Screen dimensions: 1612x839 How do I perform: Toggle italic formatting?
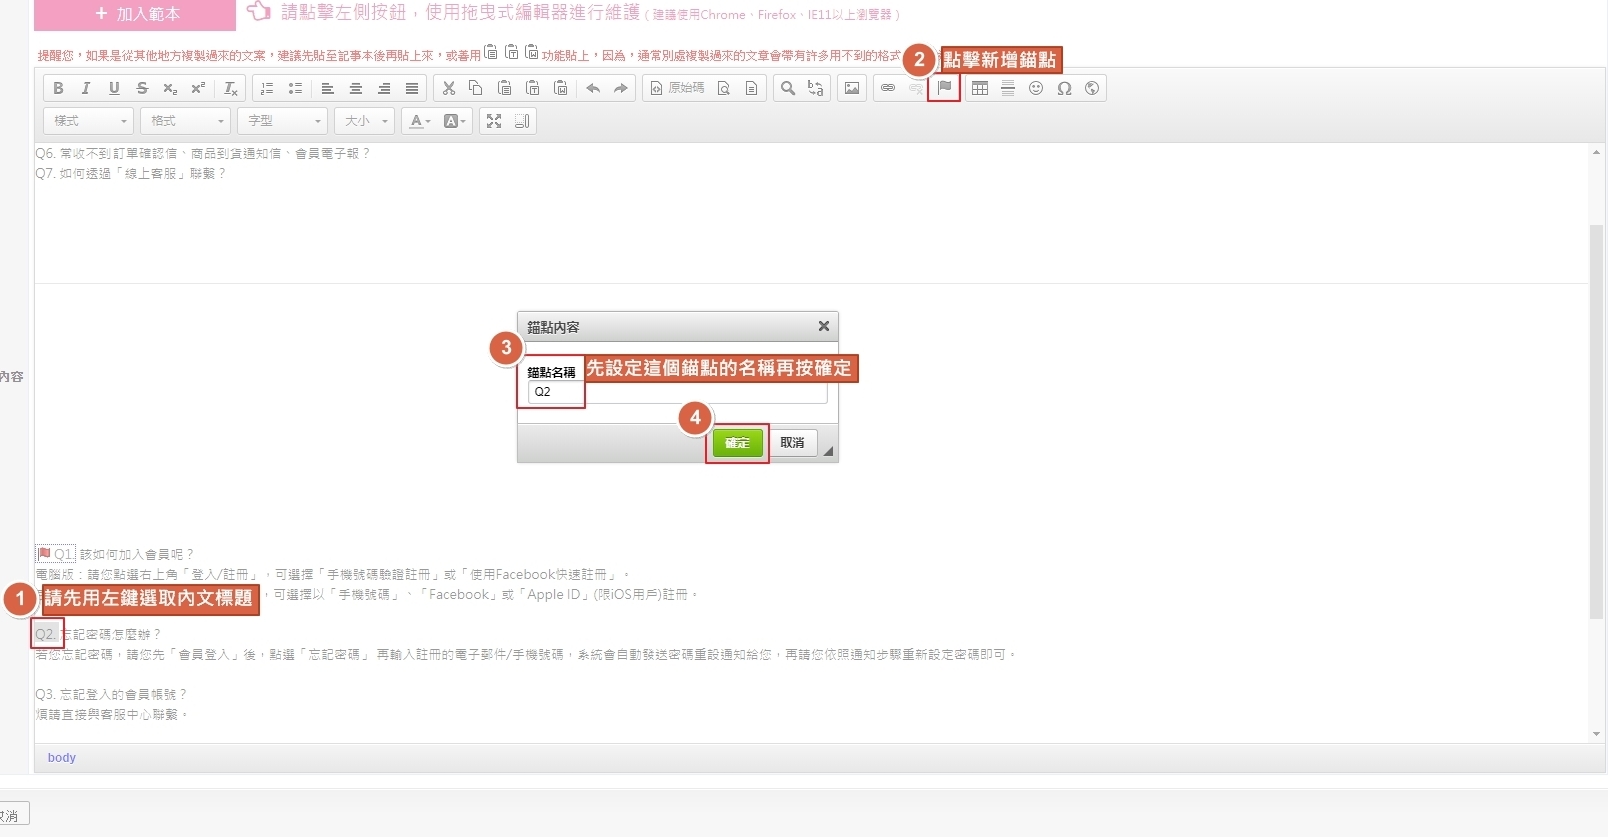(x=86, y=88)
